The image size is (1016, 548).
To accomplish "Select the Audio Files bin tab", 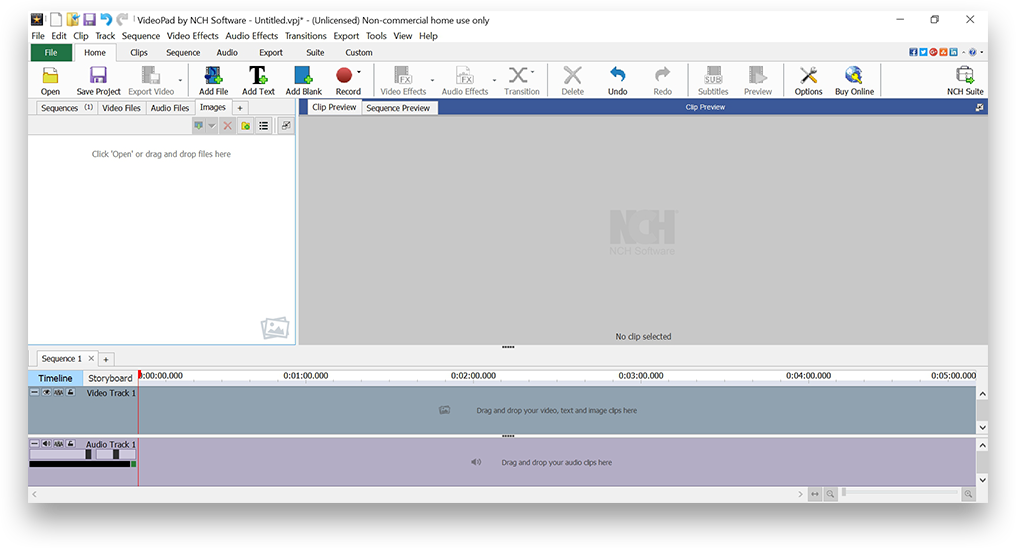I will [x=170, y=108].
